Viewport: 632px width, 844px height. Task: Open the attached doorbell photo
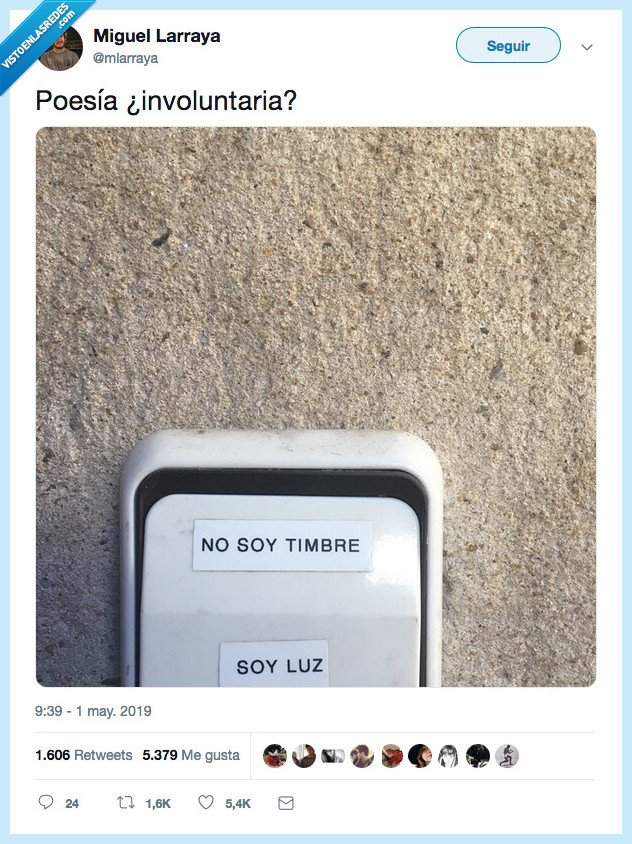tap(316, 406)
